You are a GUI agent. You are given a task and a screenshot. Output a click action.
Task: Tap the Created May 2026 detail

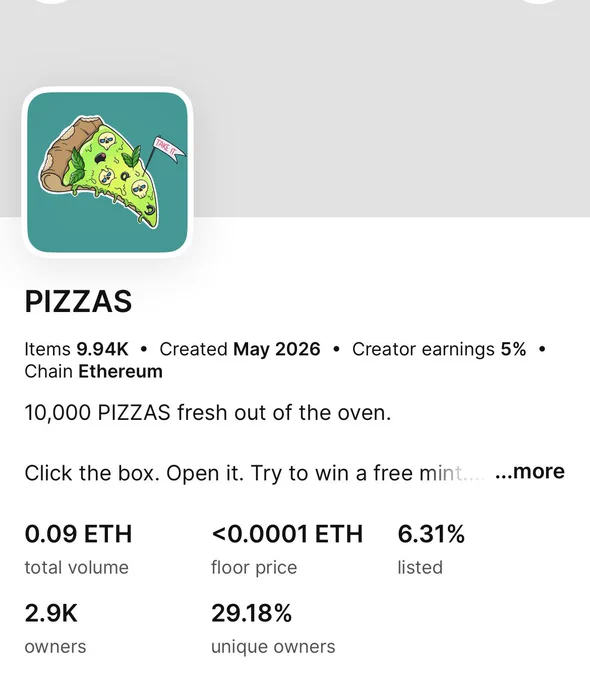[x=240, y=349]
